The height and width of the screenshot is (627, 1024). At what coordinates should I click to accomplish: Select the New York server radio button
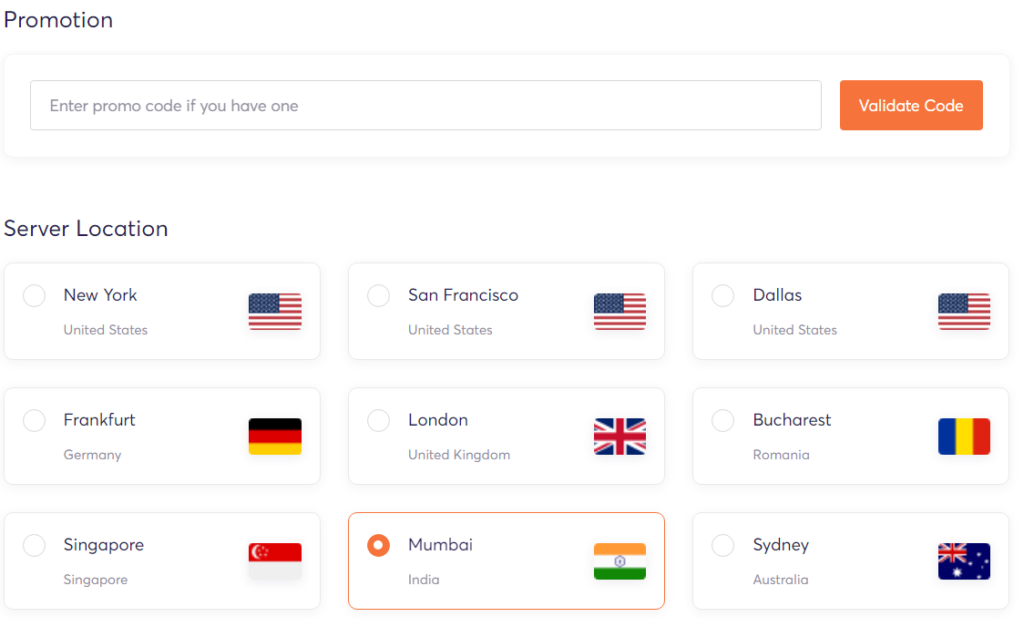click(x=33, y=295)
